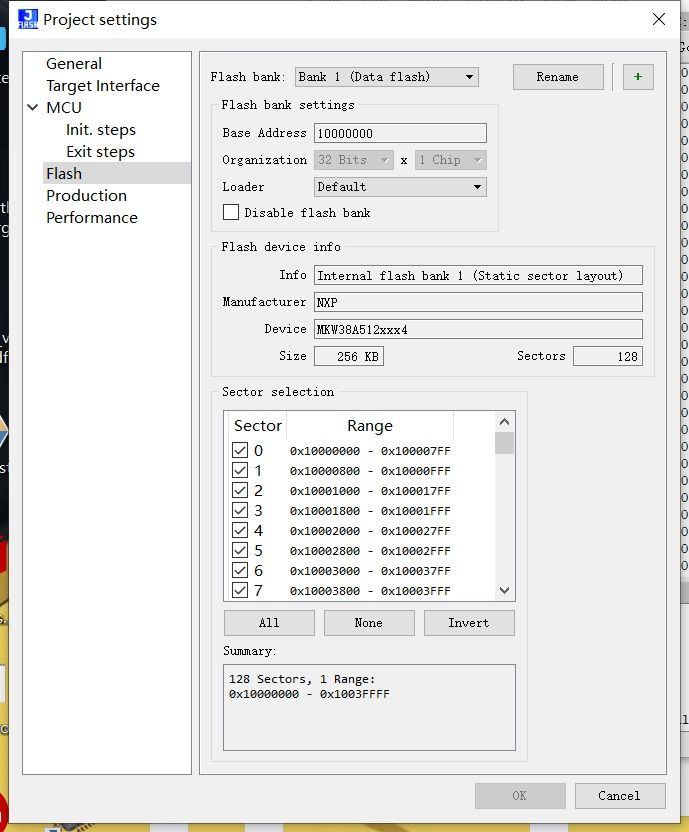Click the Device field MKW38A512xxx4

tap(478, 330)
